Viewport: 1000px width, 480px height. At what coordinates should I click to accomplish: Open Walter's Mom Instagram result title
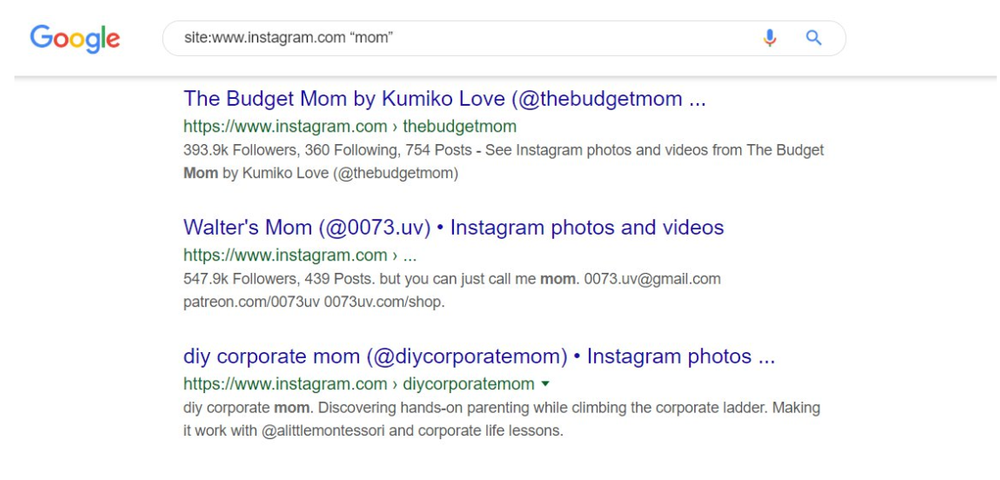[453, 228]
